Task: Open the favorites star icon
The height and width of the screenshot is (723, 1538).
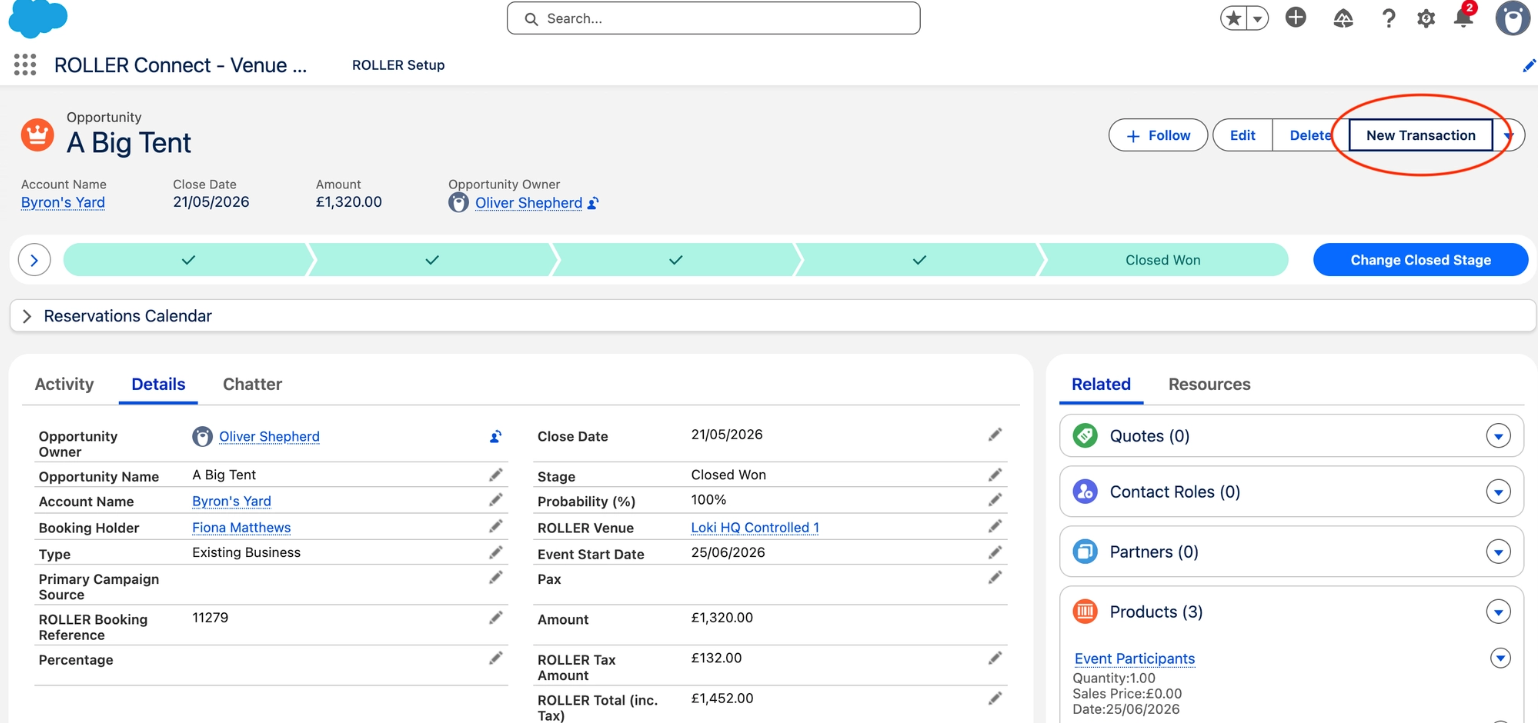Action: coord(1234,18)
